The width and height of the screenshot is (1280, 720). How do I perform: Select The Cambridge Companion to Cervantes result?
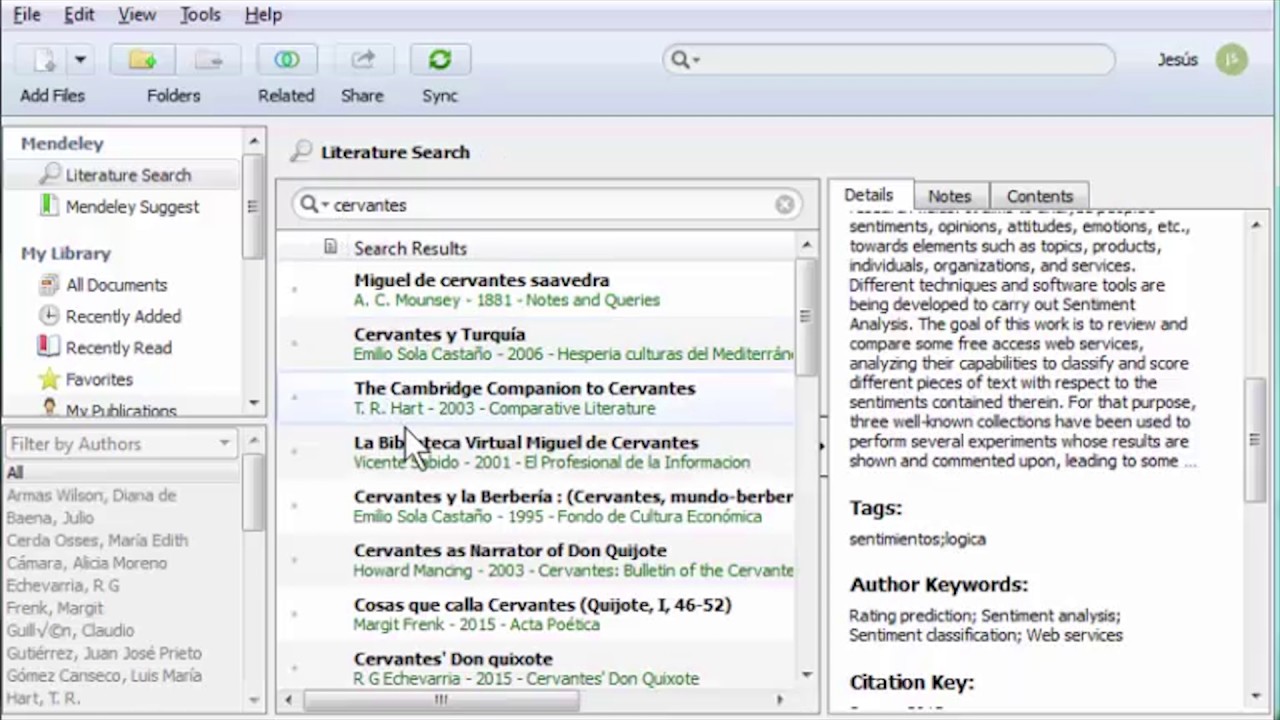pyautogui.click(x=524, y=389)
